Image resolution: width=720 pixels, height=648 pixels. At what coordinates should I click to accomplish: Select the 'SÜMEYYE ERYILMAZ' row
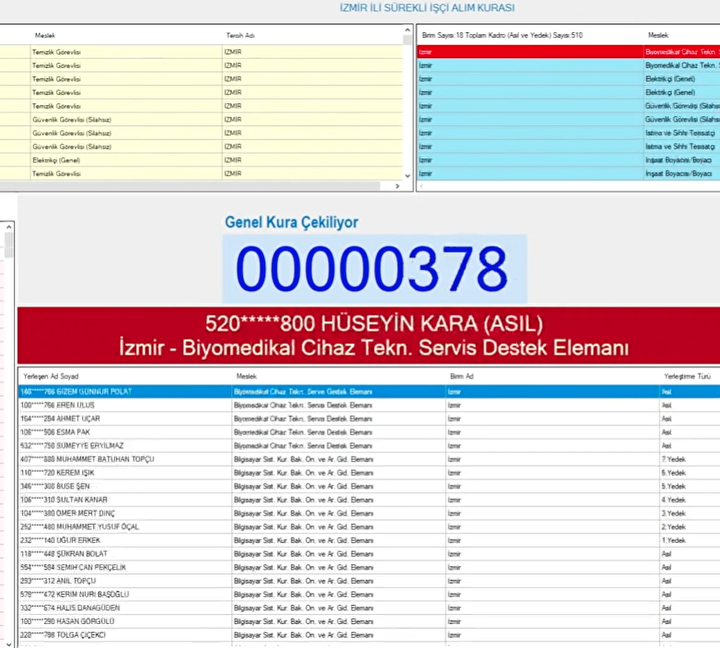pyautogui.click(x=369, y=446)
